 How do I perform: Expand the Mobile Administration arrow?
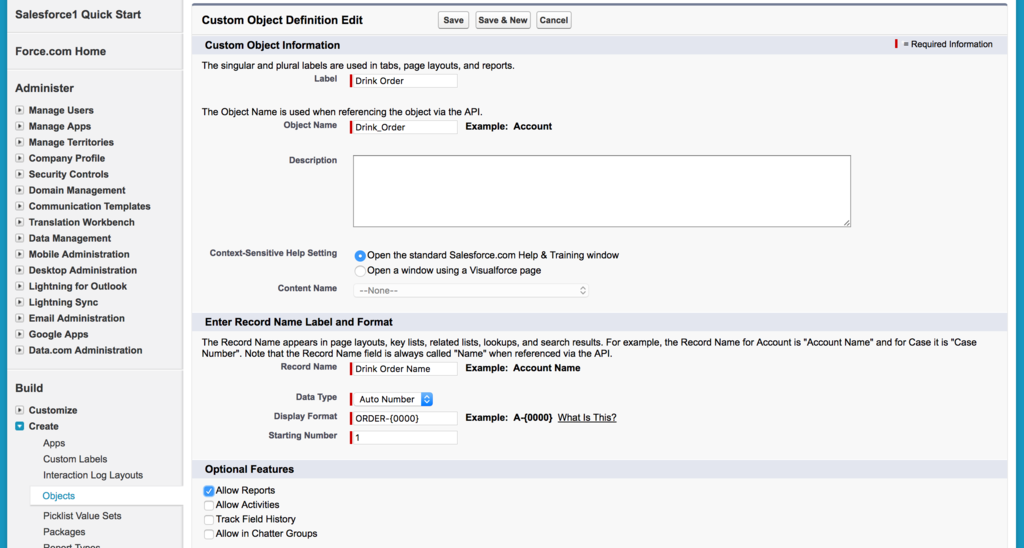[20, 254]
